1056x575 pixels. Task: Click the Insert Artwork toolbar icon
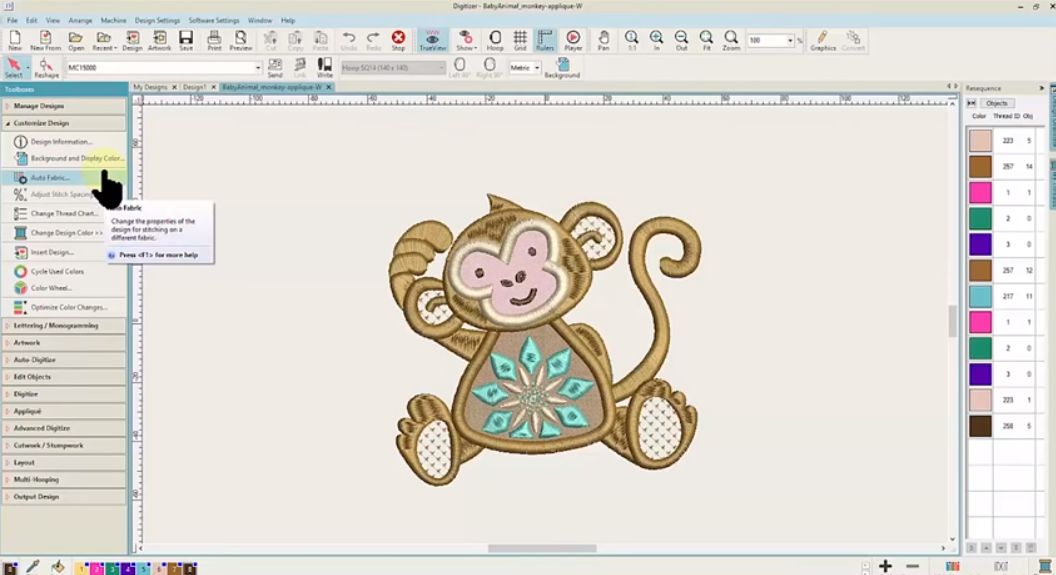pyautogui.click(x=160, y=40)
